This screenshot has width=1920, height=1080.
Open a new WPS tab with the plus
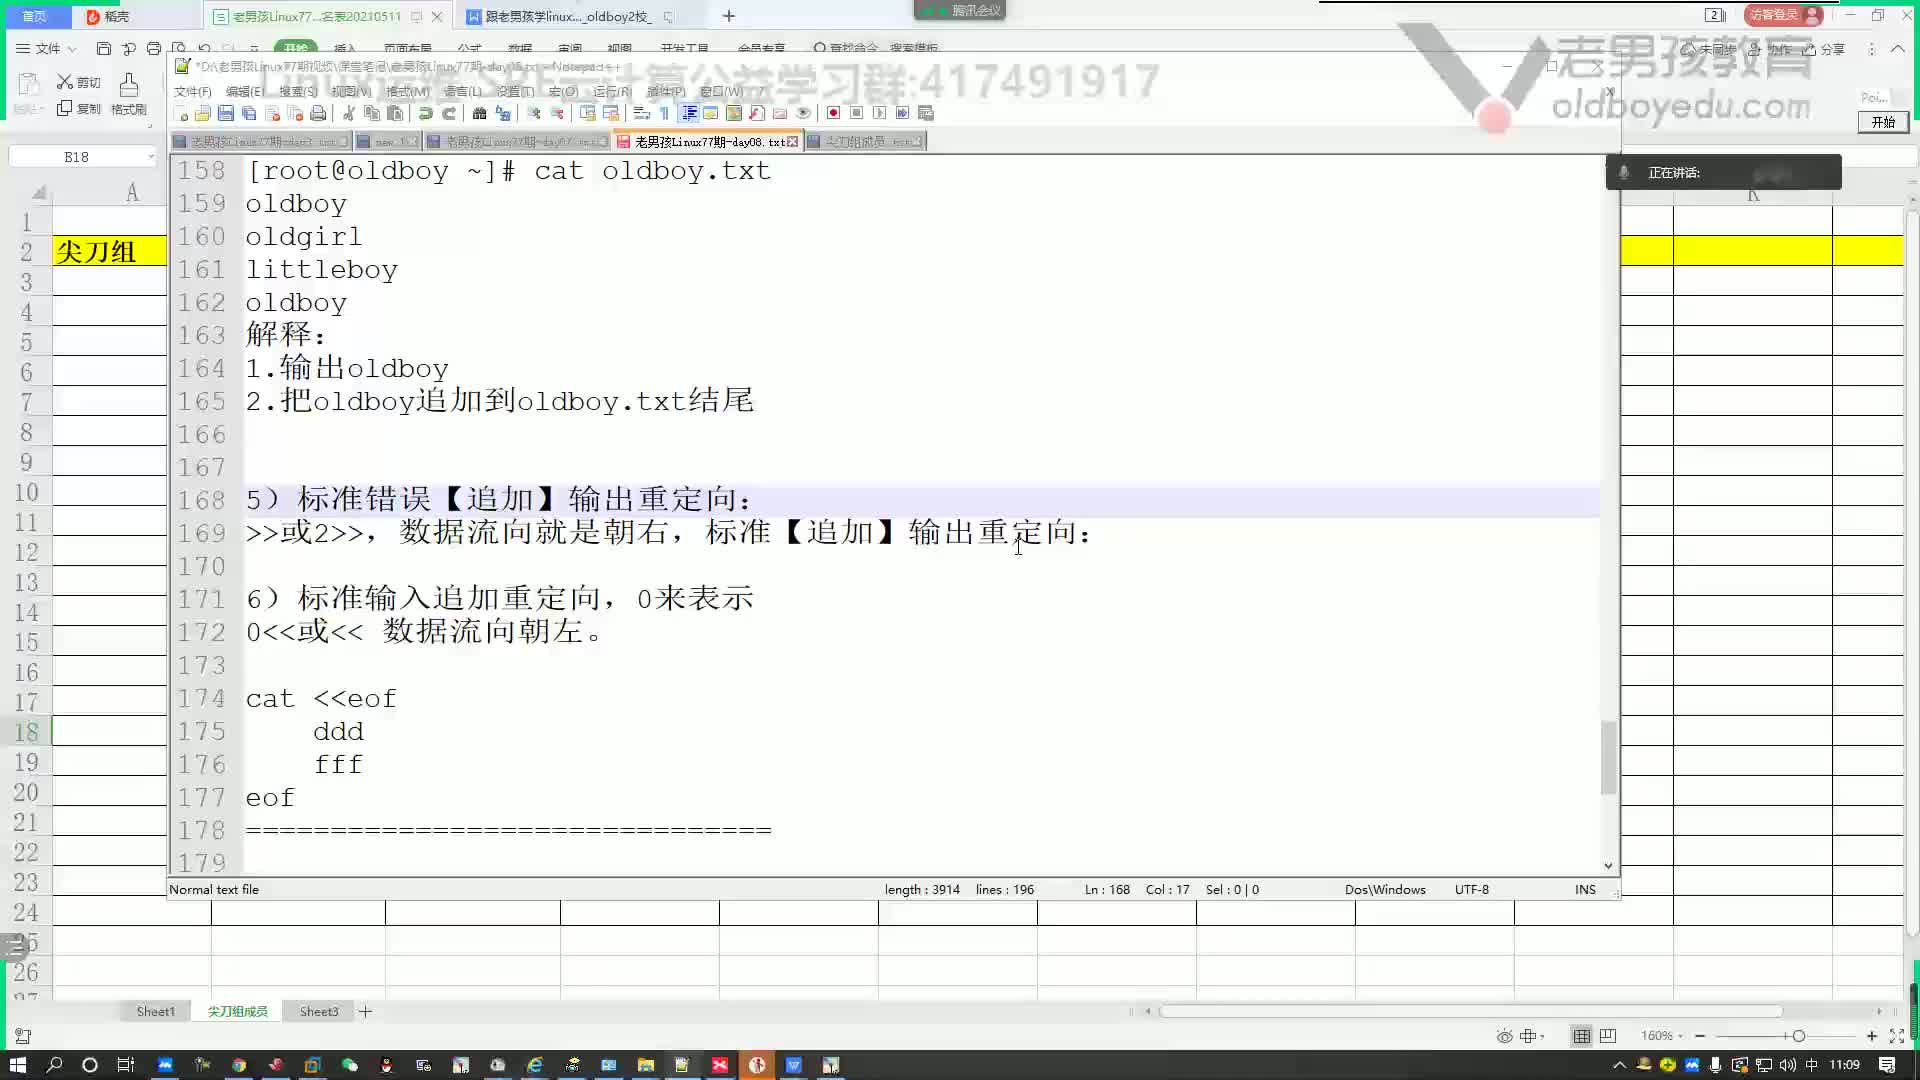(729, 16)
